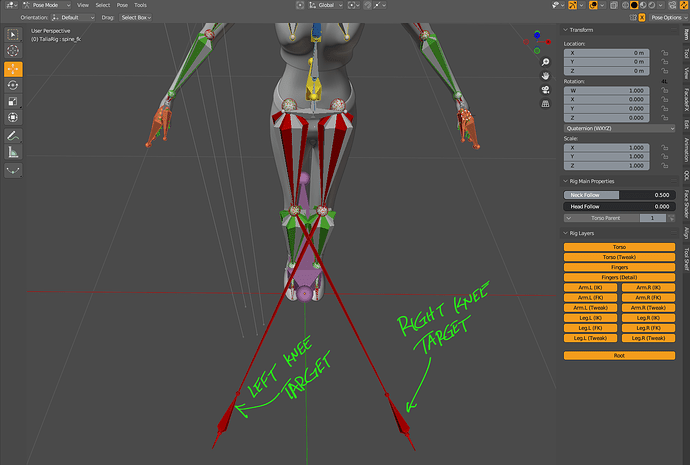Toggle lock for Location X
690x465 pixels.
point(664,53)
